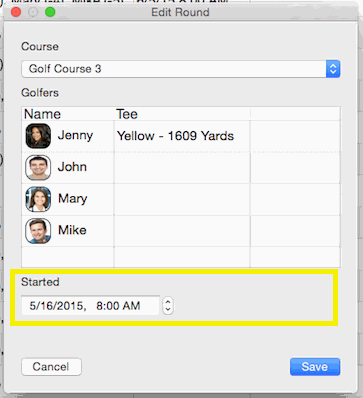The height and width of the screenshot is (398, 363).
Task: Click the 5/16/2015 date field
Action: coord(90,306)
